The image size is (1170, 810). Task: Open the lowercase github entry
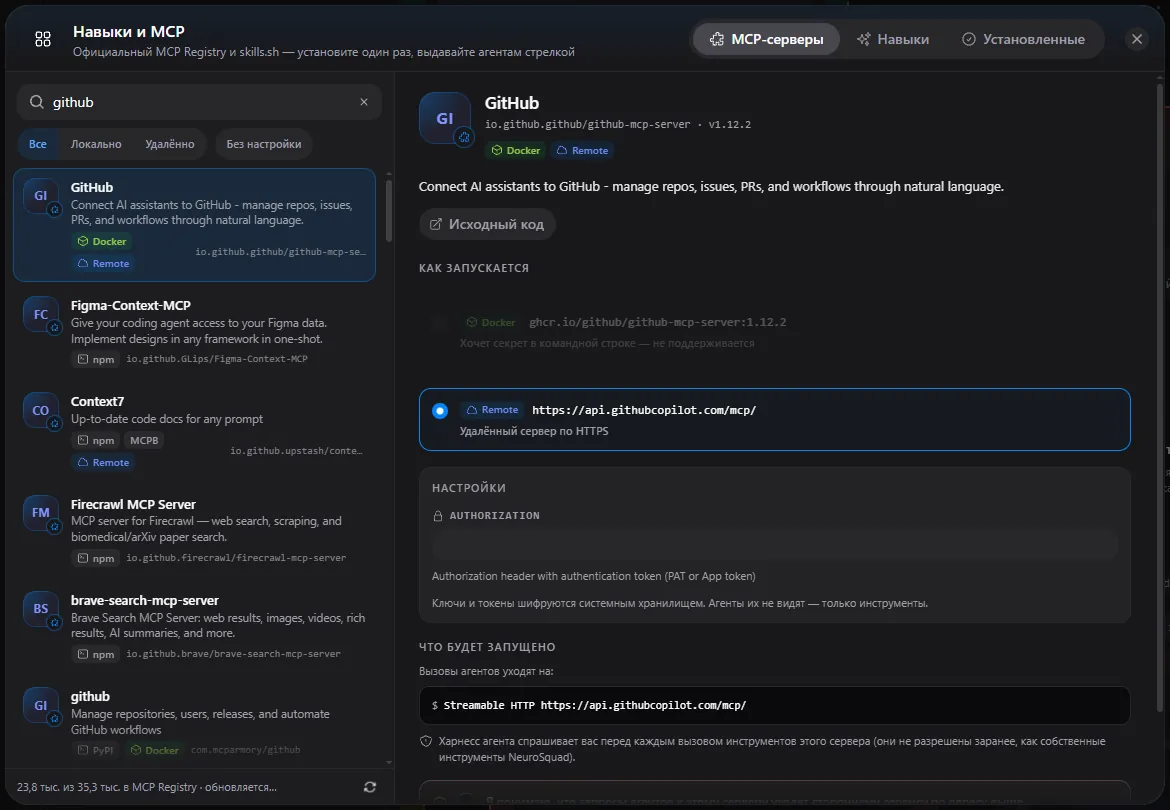click(x=194, y=722)
